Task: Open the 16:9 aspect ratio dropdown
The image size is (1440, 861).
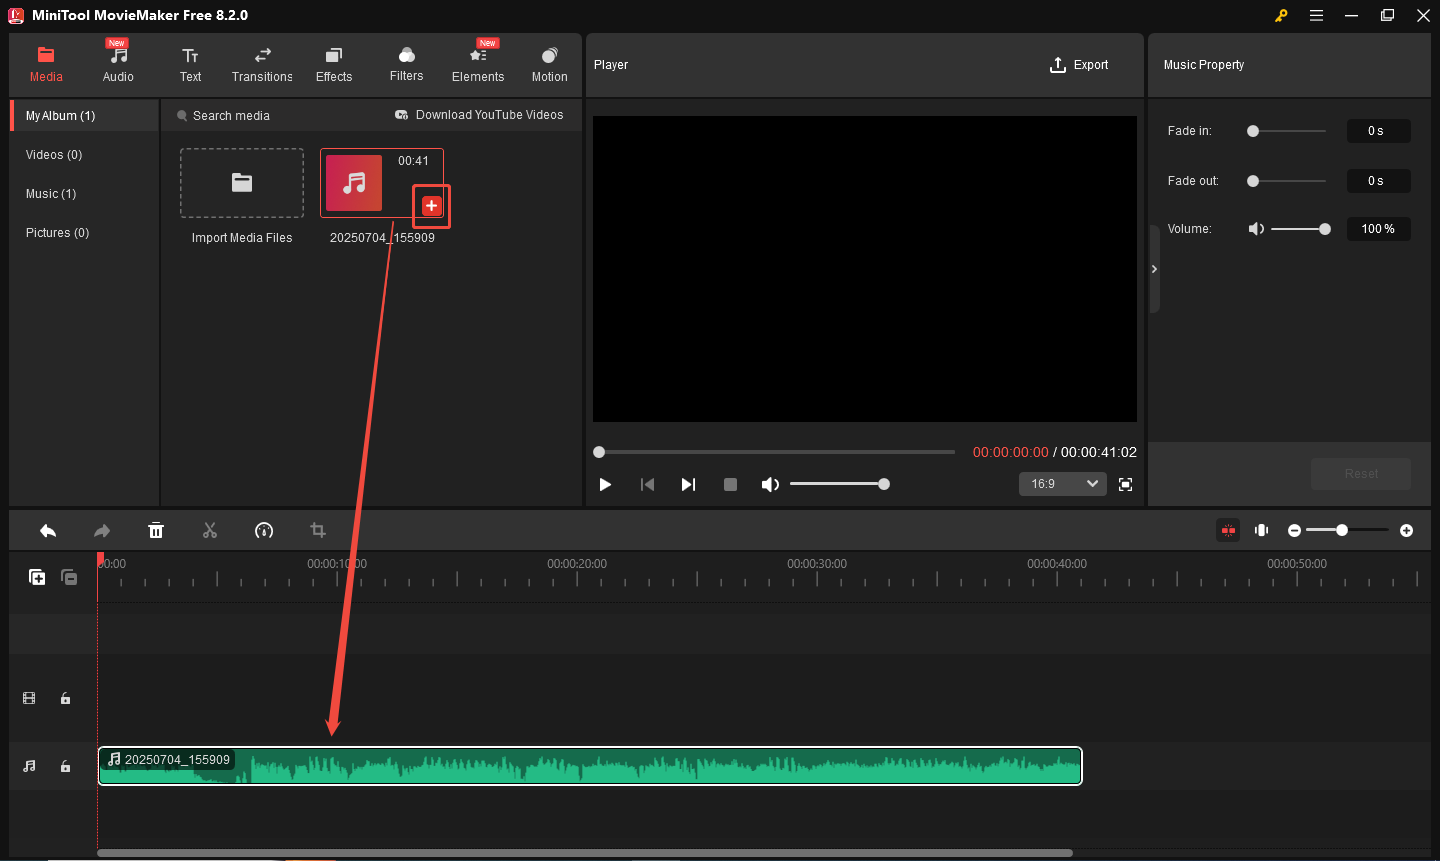Action: [1063, 484]
